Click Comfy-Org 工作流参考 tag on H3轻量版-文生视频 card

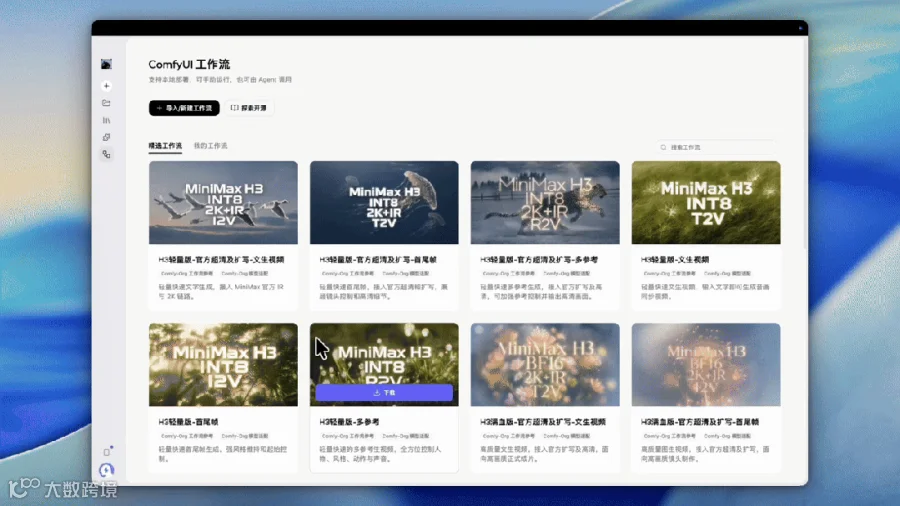pos(669,274)
